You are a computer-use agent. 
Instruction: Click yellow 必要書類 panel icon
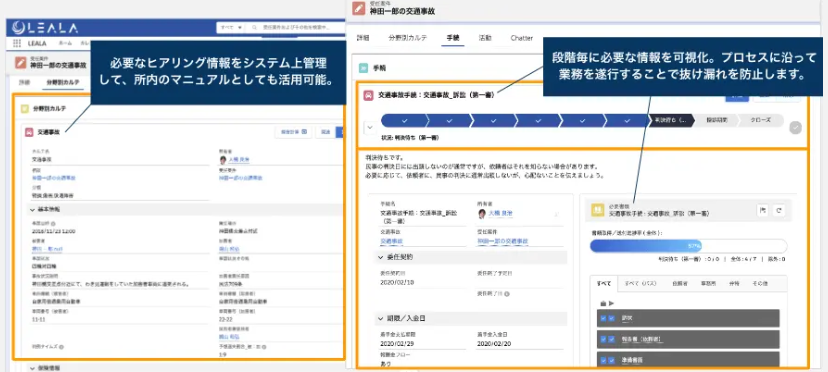(x=598, y=210)
